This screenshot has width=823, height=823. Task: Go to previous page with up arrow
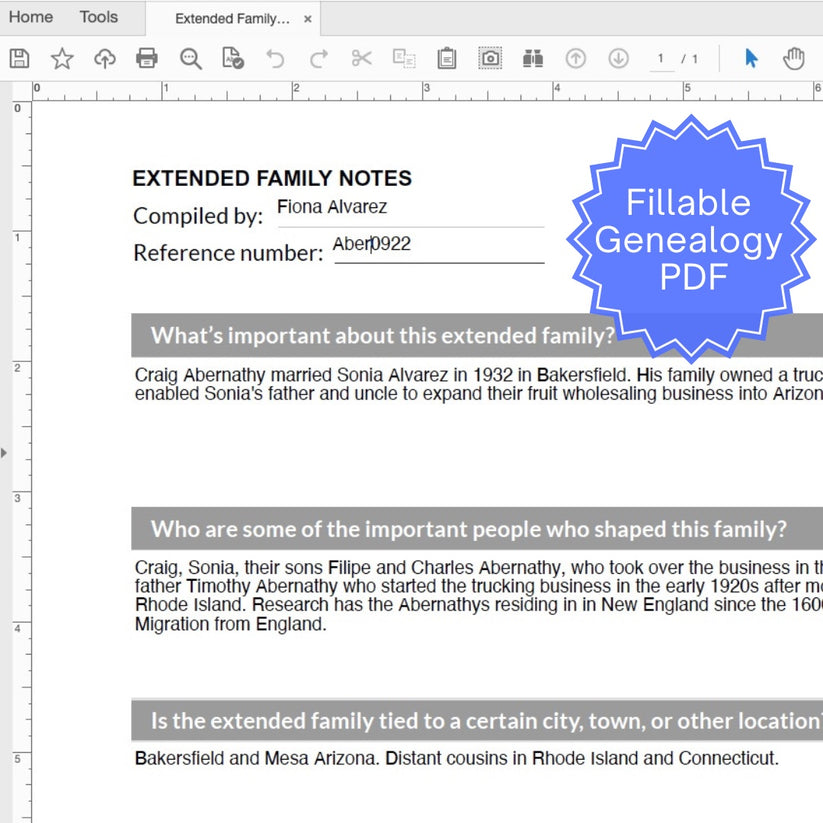point(576,57)
